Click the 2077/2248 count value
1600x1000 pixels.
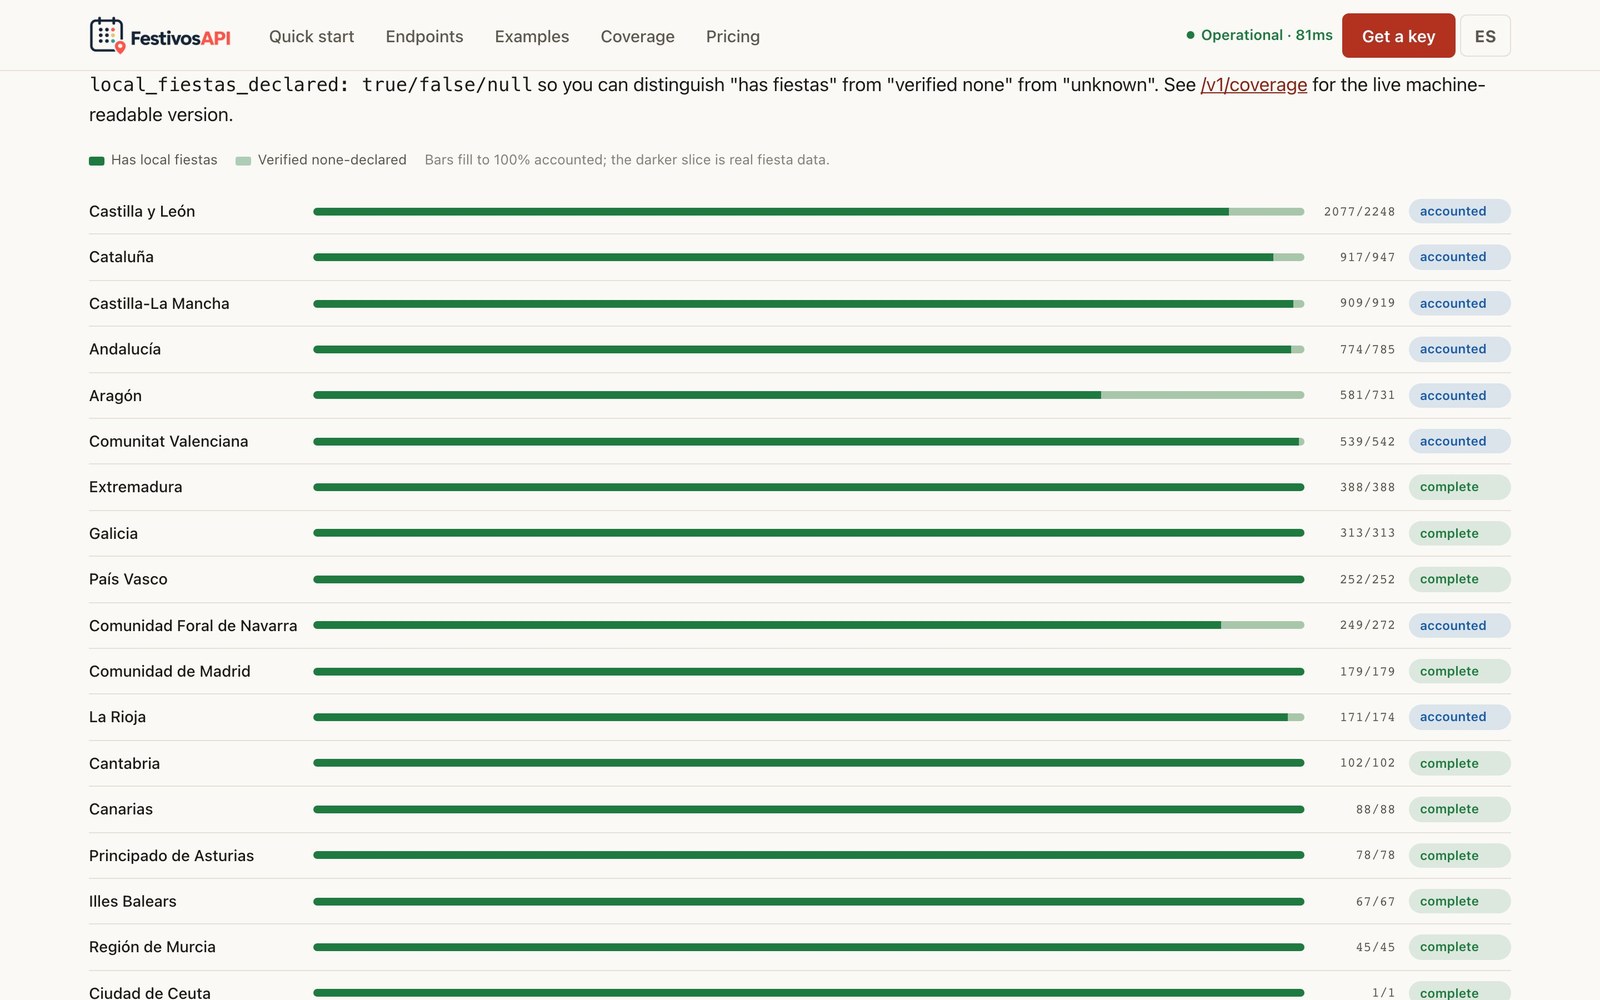(x=1359, y=212)
